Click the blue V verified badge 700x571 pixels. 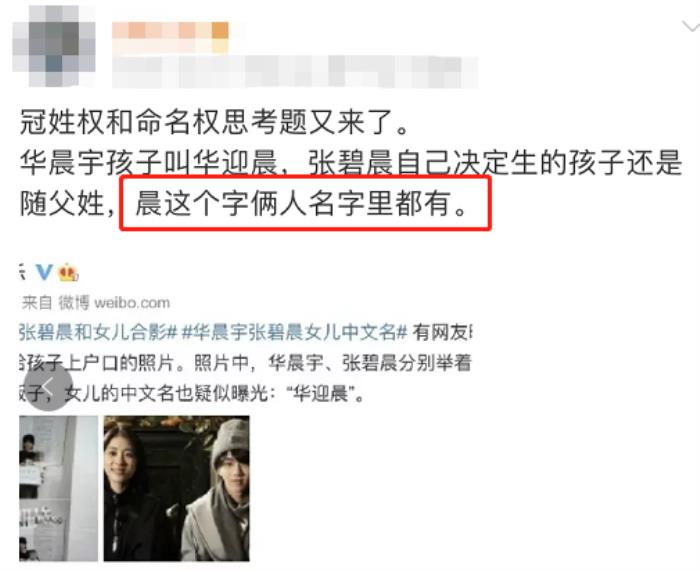pos(44,272)
